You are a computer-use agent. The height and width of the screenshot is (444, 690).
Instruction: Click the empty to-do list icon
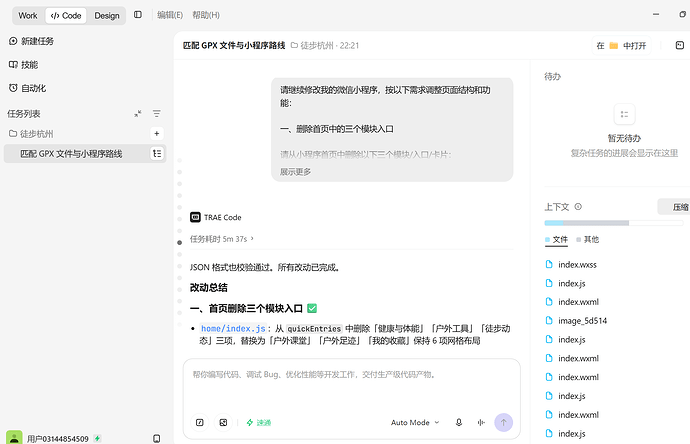click(x=624, y=114)
